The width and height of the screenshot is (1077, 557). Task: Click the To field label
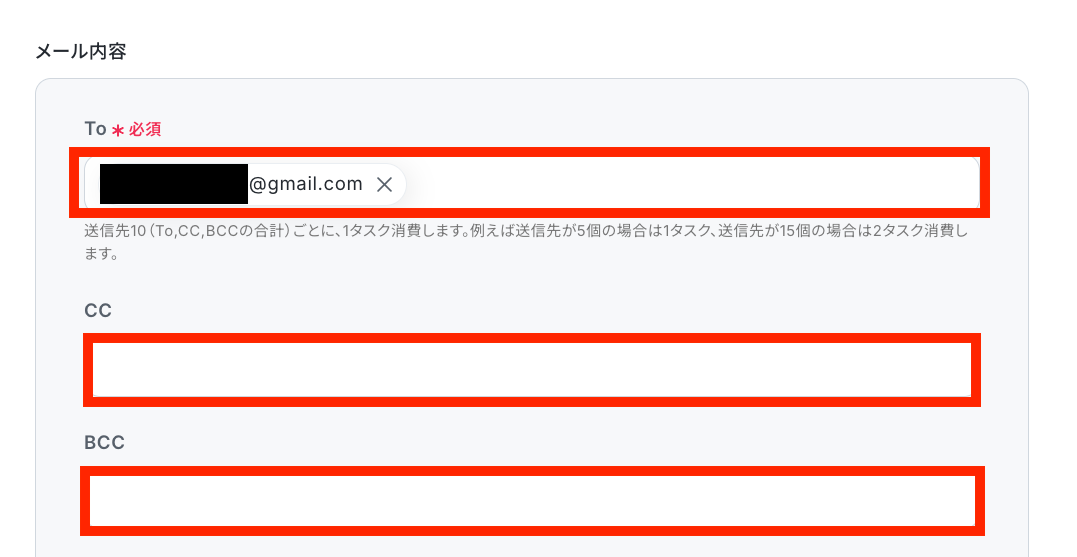[95, 128]
